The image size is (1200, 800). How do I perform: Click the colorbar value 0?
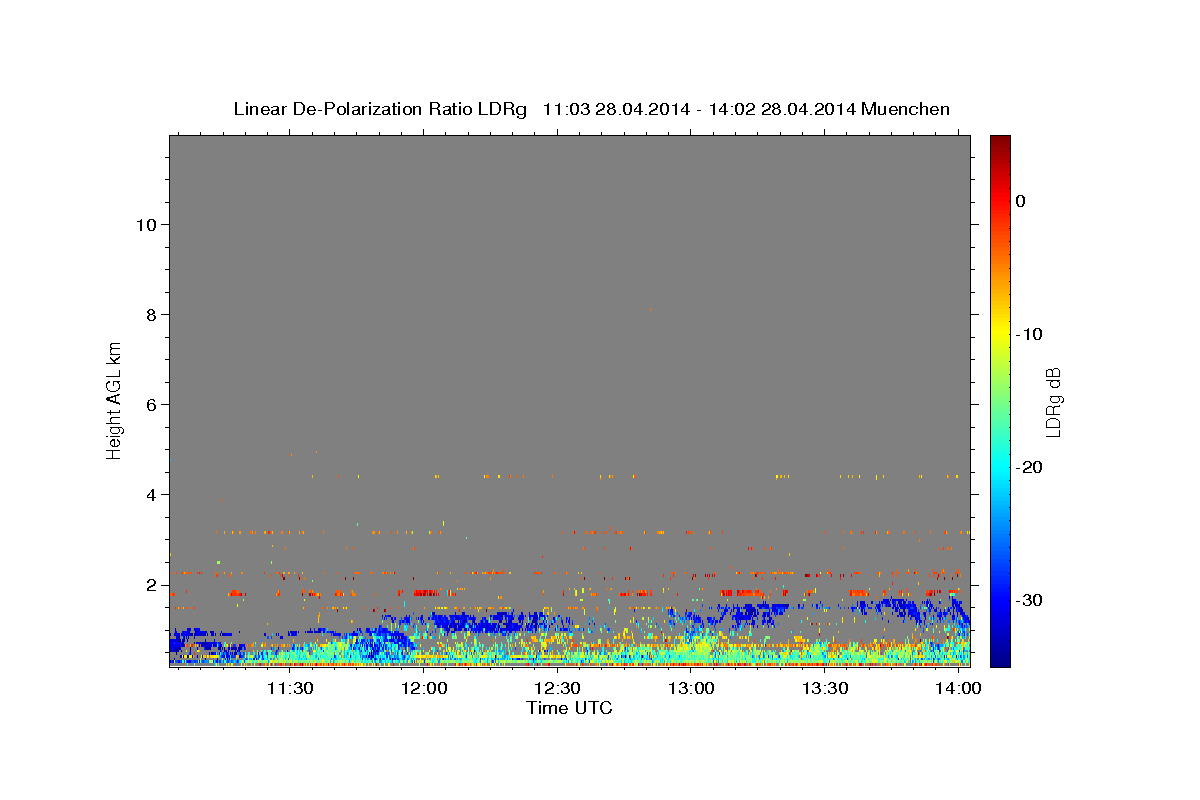(1021, 201)
